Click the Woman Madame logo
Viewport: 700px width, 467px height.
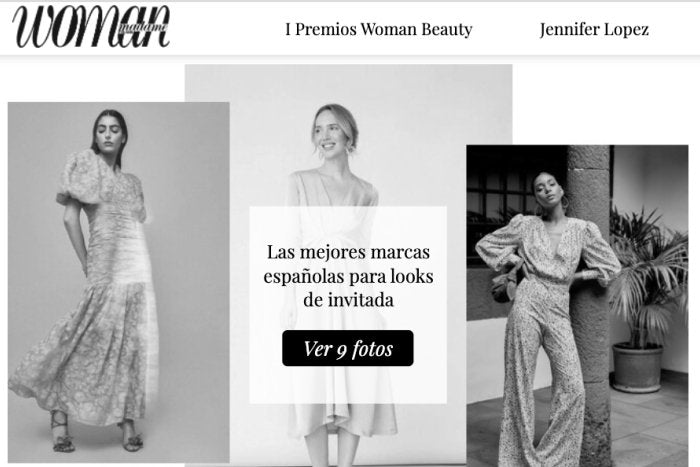click(x=91, y=27)
